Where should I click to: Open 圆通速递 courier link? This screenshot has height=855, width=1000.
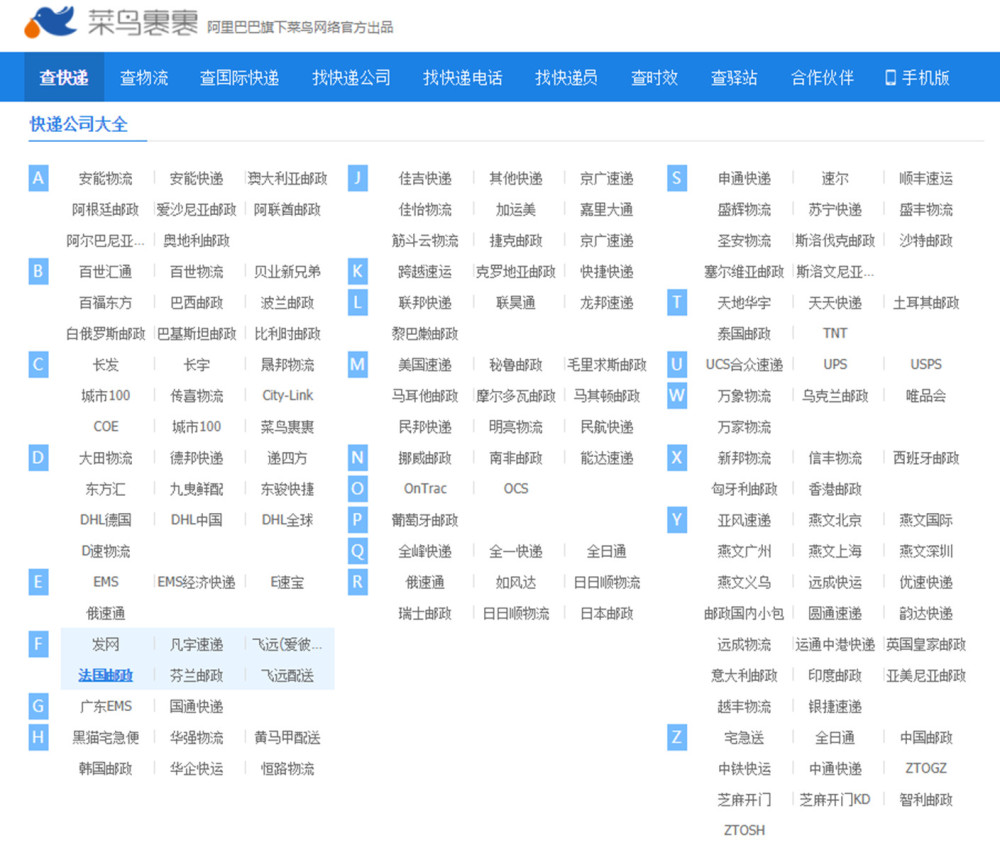coord(835,613)
